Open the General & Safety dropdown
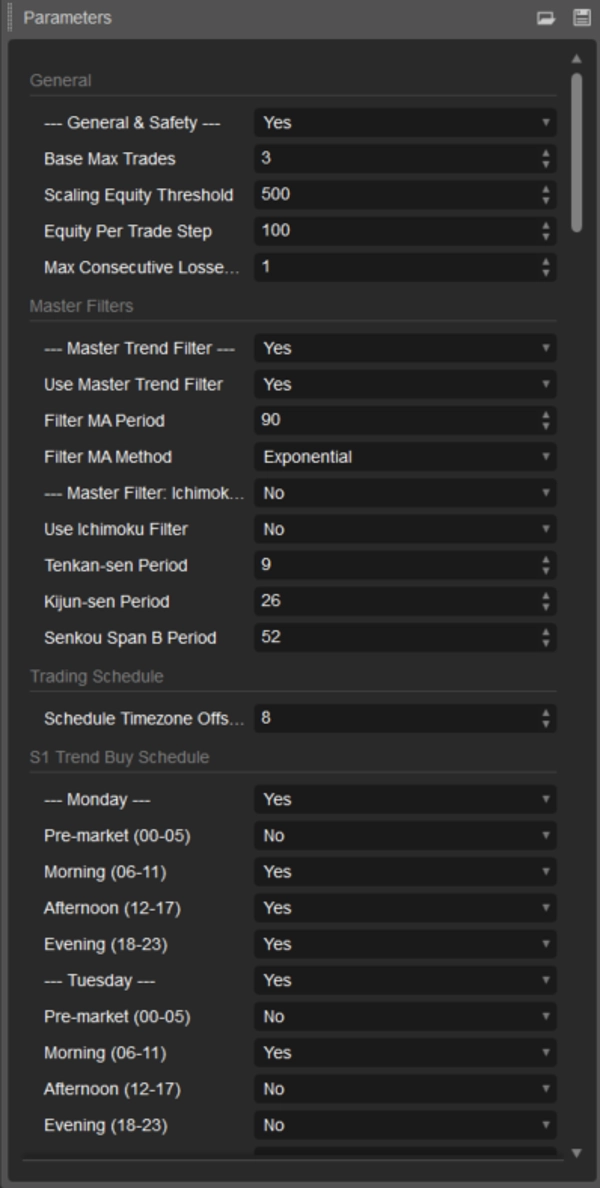The image size is (600, 1188). [x=404, y=120]
